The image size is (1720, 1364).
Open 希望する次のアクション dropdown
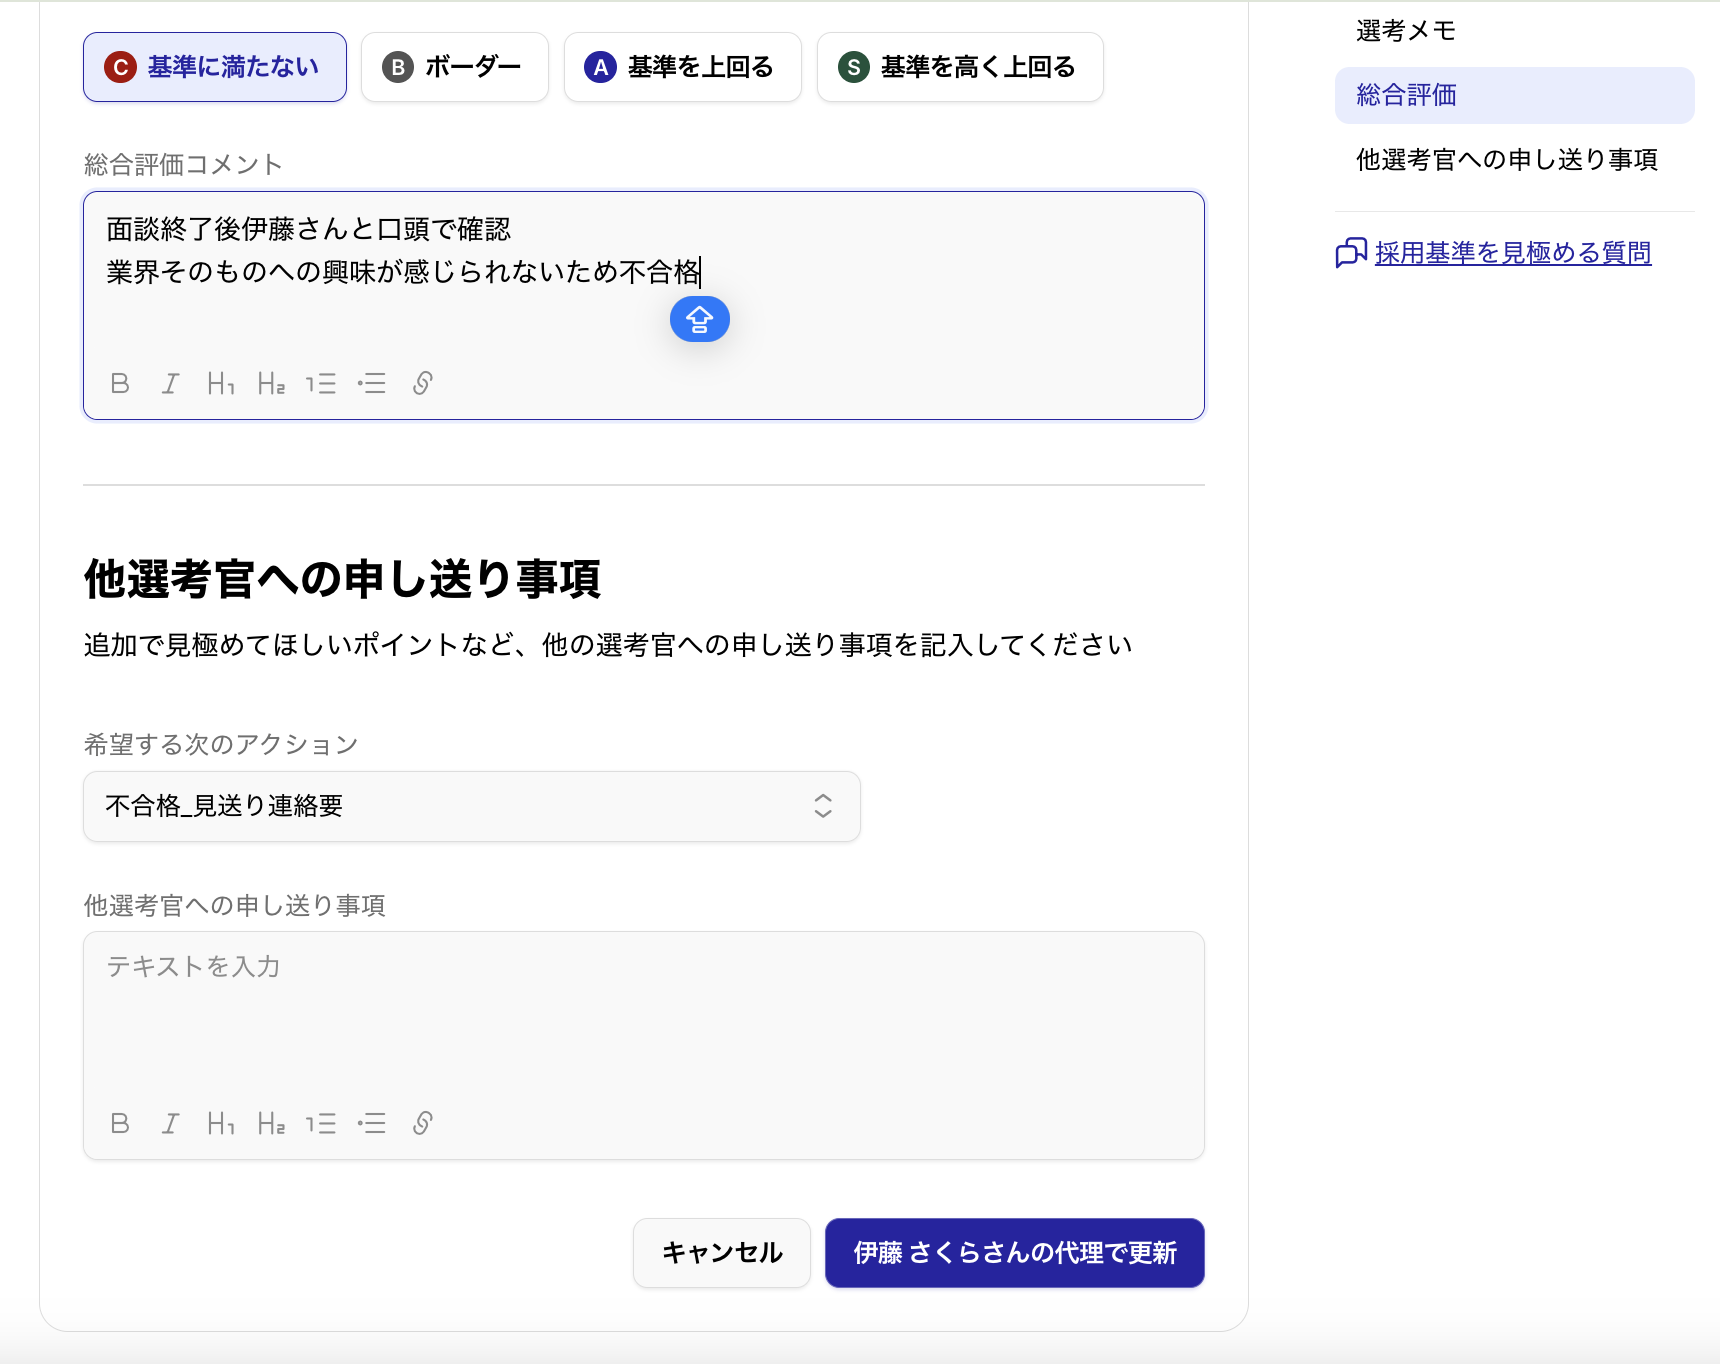(x=472, y=807)
